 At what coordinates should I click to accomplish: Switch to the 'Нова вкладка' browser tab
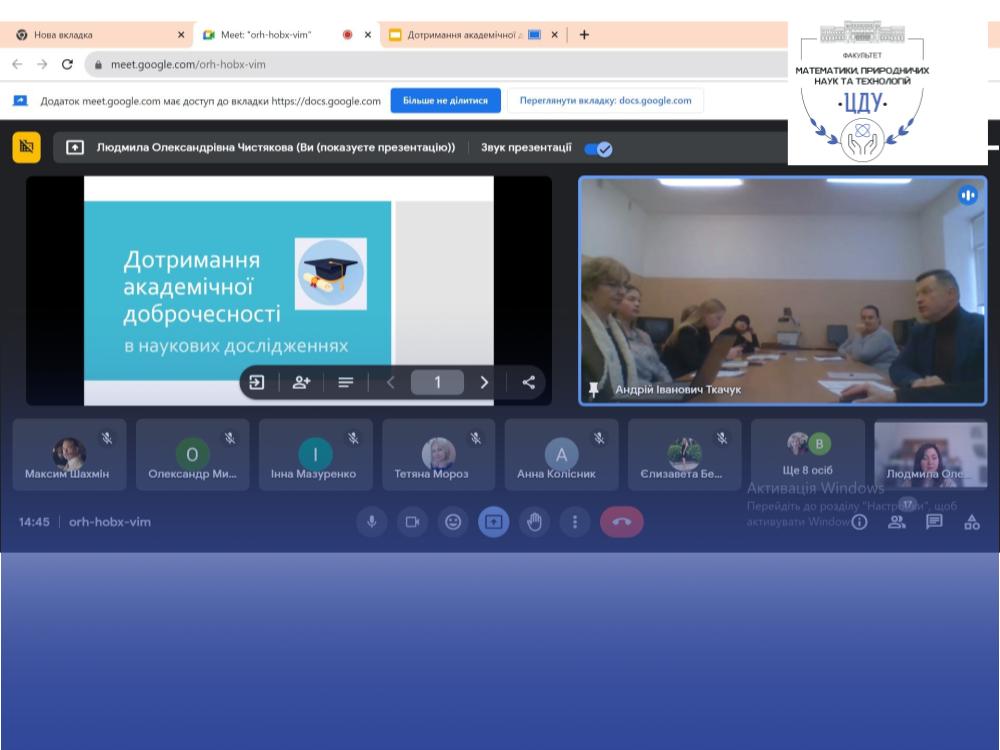tap(95, 34)
